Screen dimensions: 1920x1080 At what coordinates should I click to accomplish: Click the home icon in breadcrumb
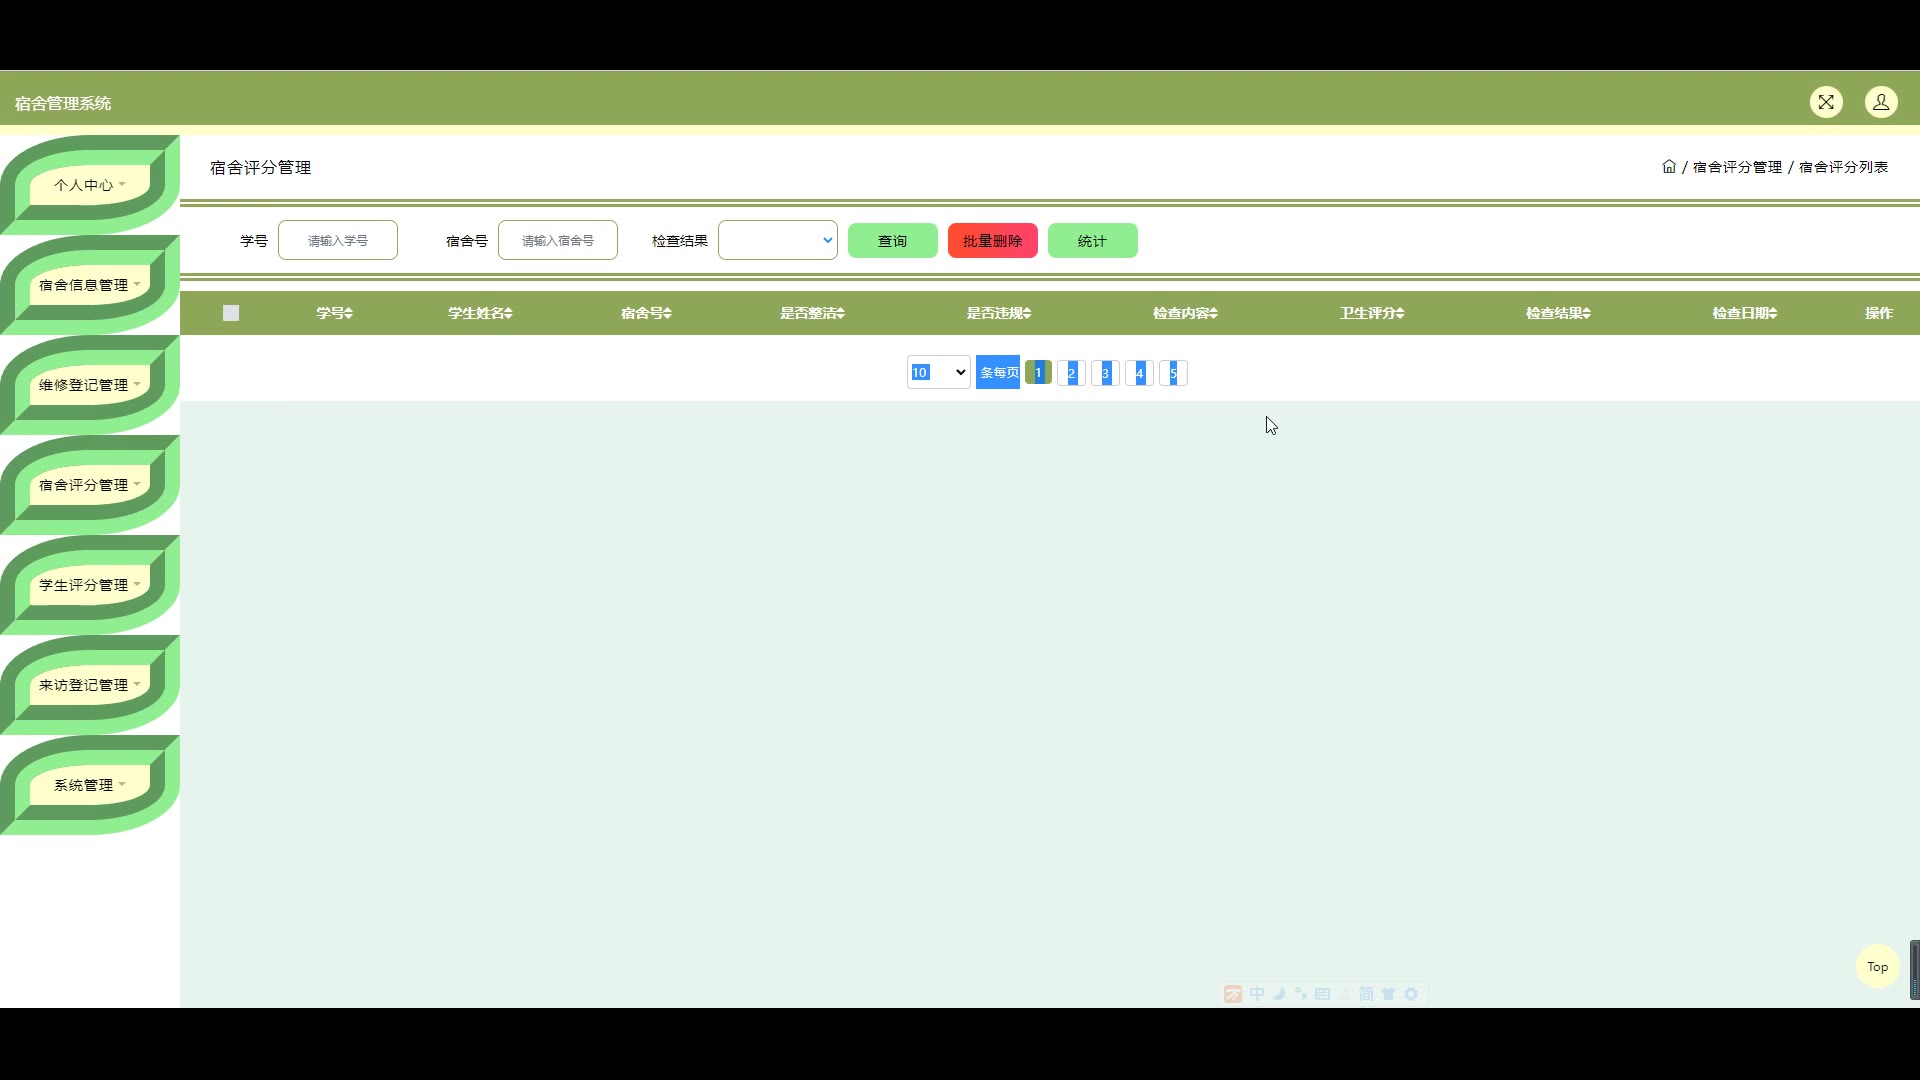coord(1669,167)
